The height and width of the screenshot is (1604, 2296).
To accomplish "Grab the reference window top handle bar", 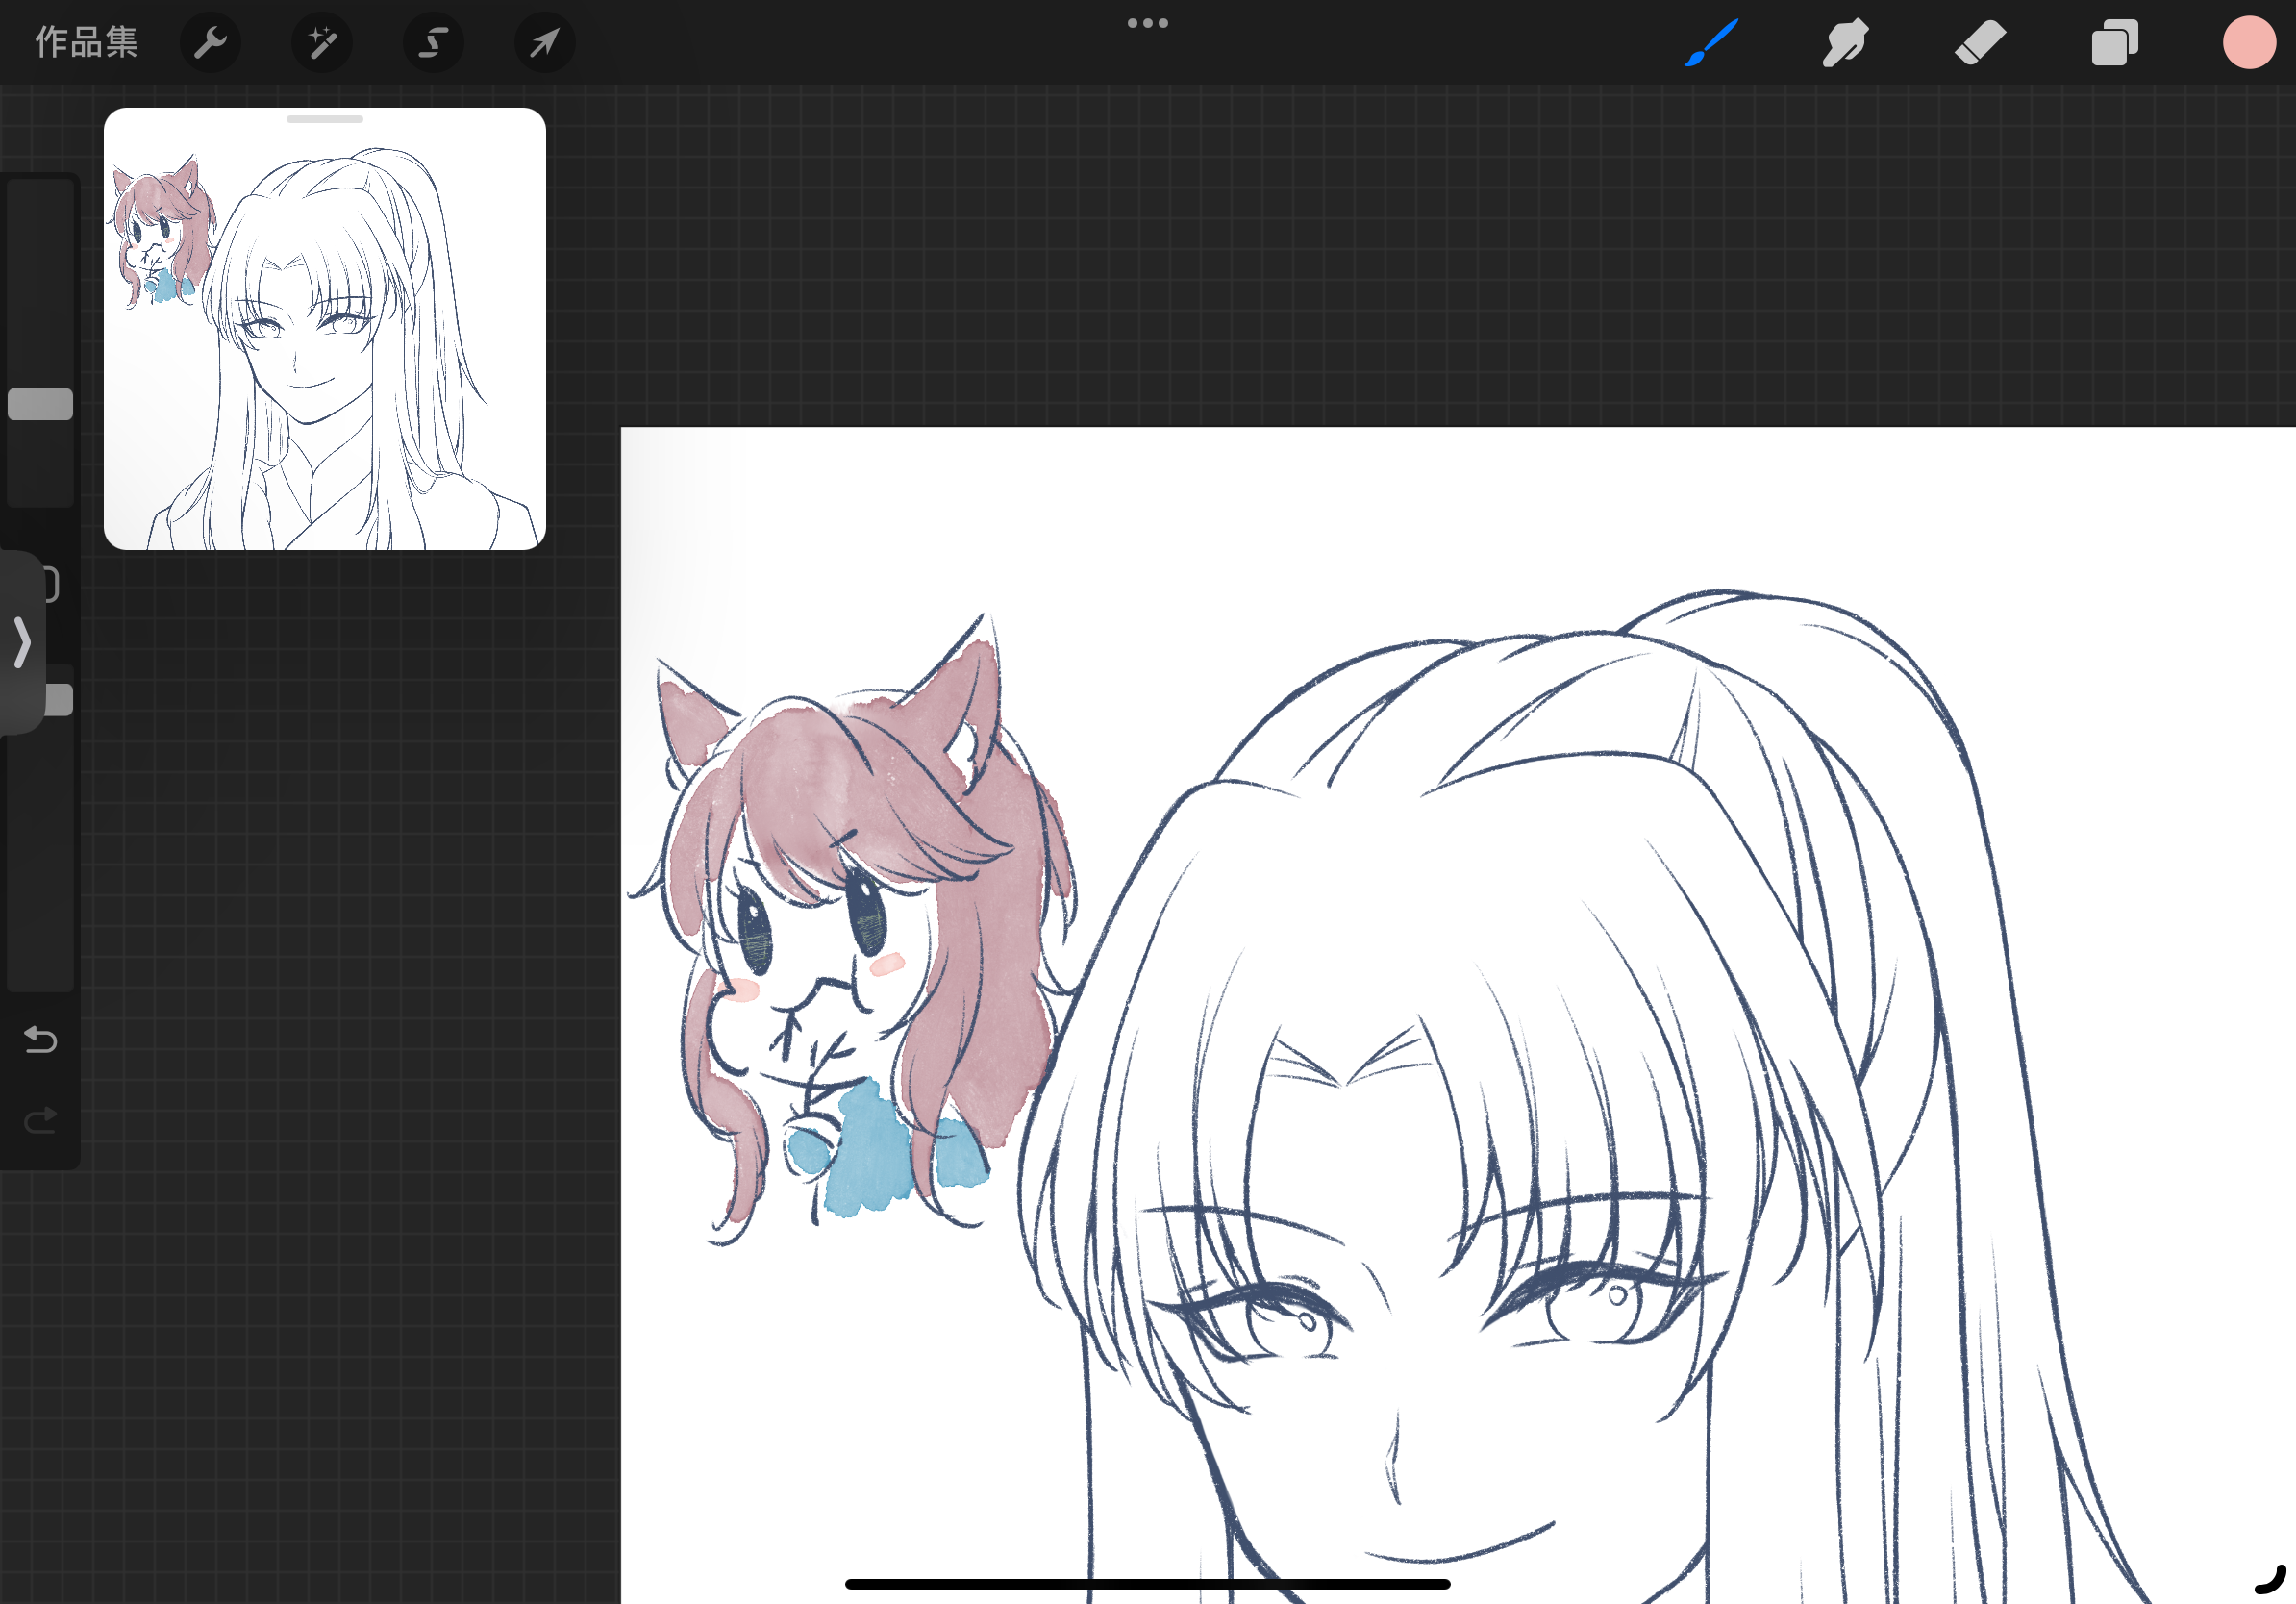I will tap(325, 119).
